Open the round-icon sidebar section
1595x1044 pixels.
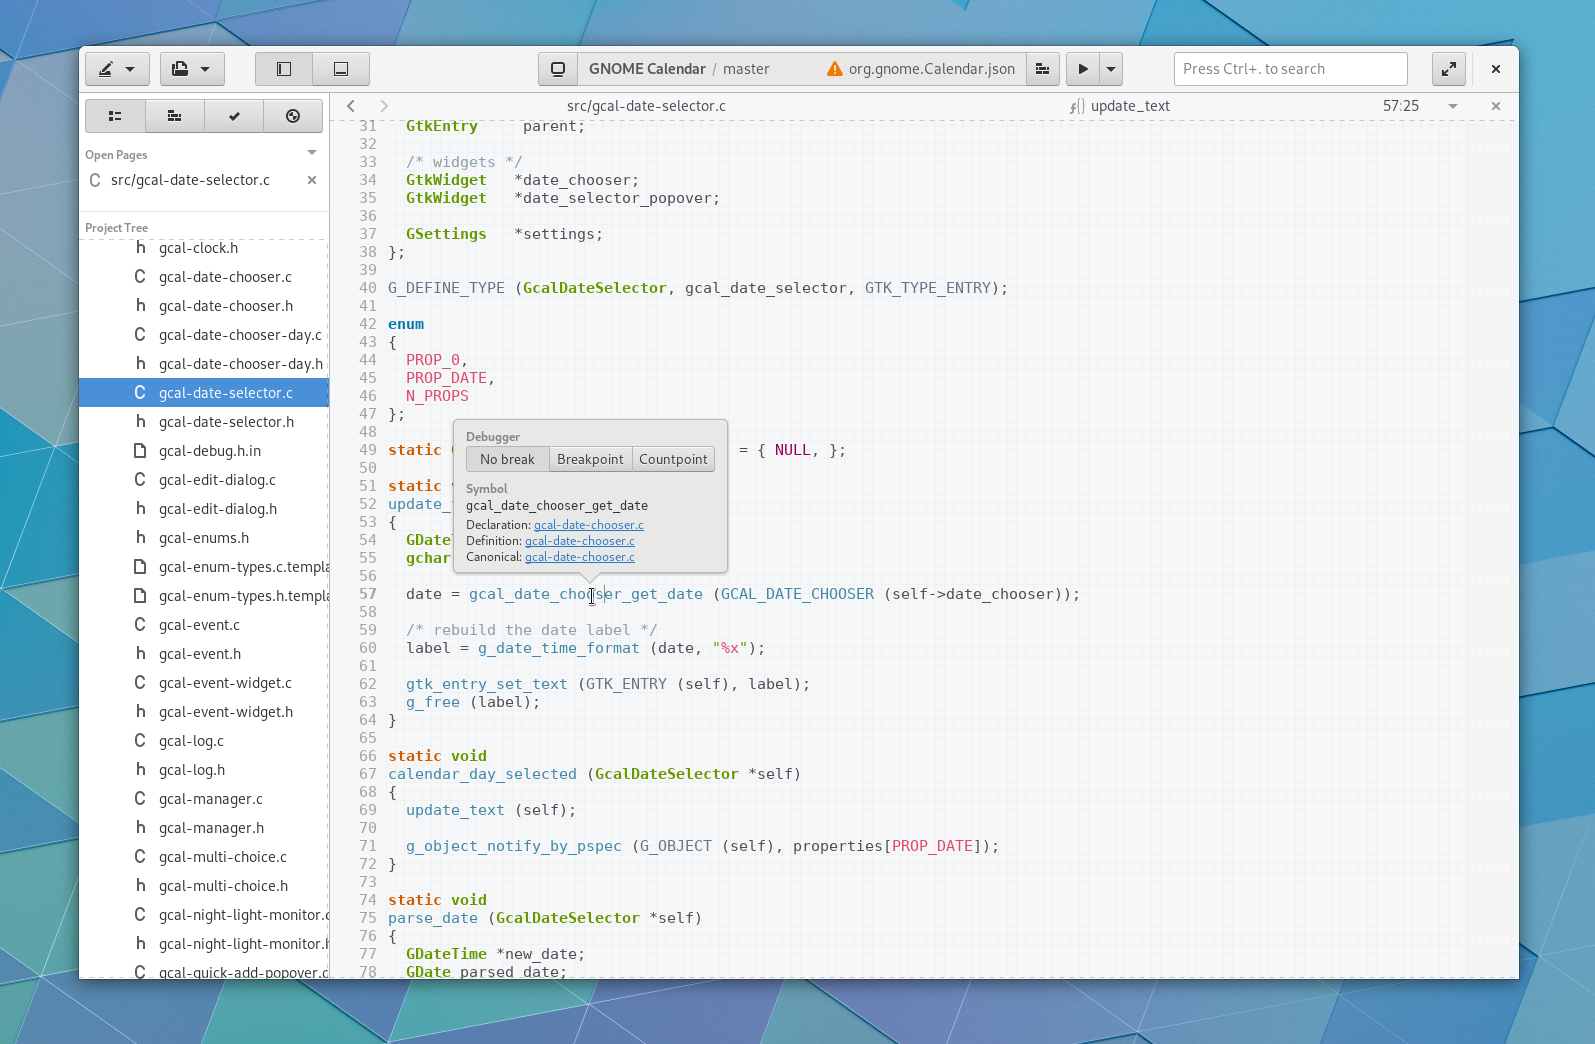click(x=293, y=116)
